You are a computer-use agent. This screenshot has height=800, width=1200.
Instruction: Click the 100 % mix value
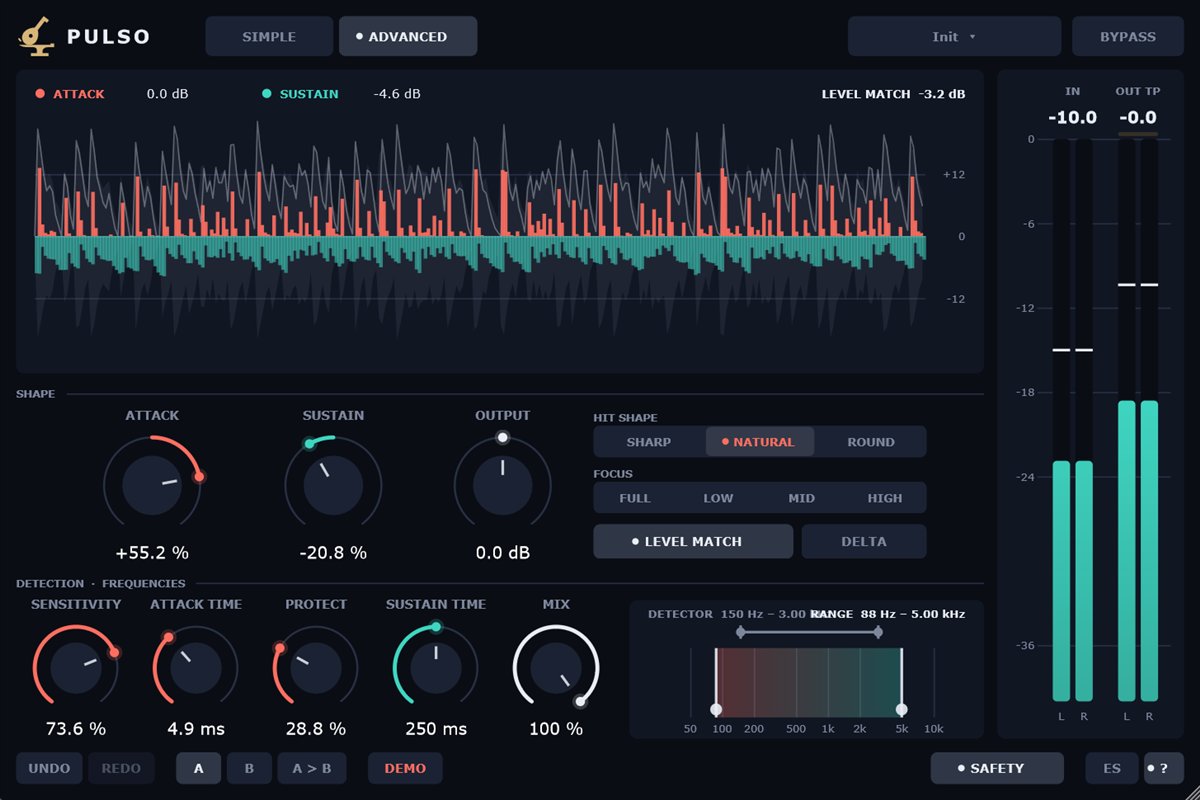pyautogui.click(x=556, y=729)
